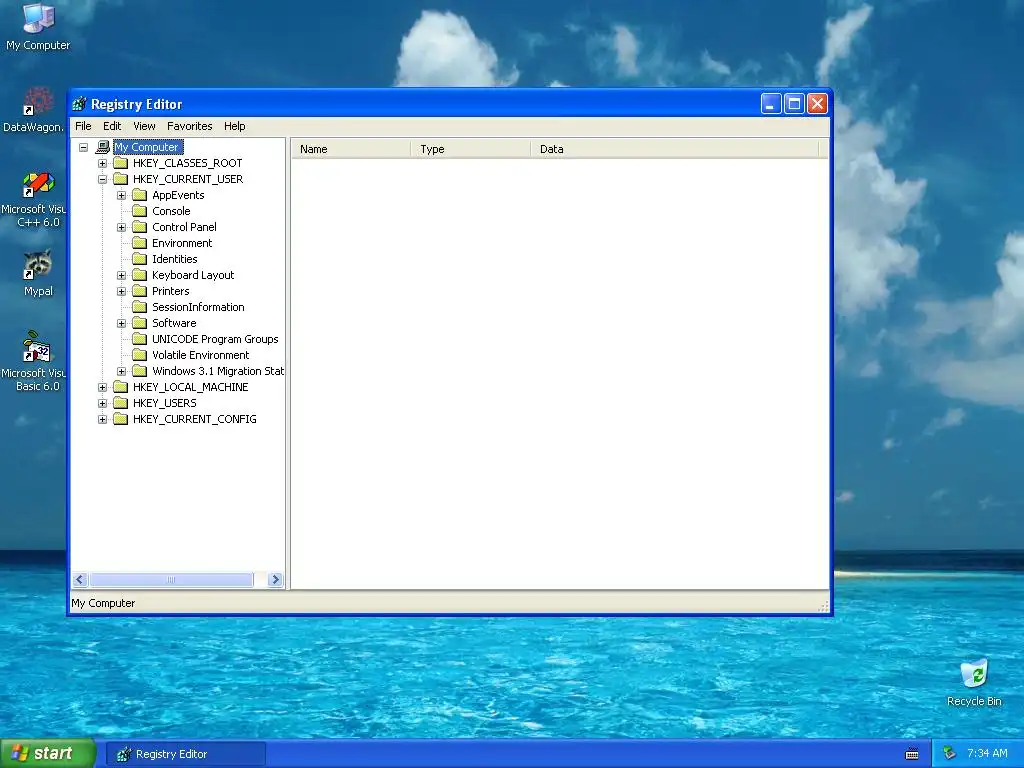Viewport: 1024px width, 768px height.
Task: Click the Console folder icon
Action: coord(140,211)
